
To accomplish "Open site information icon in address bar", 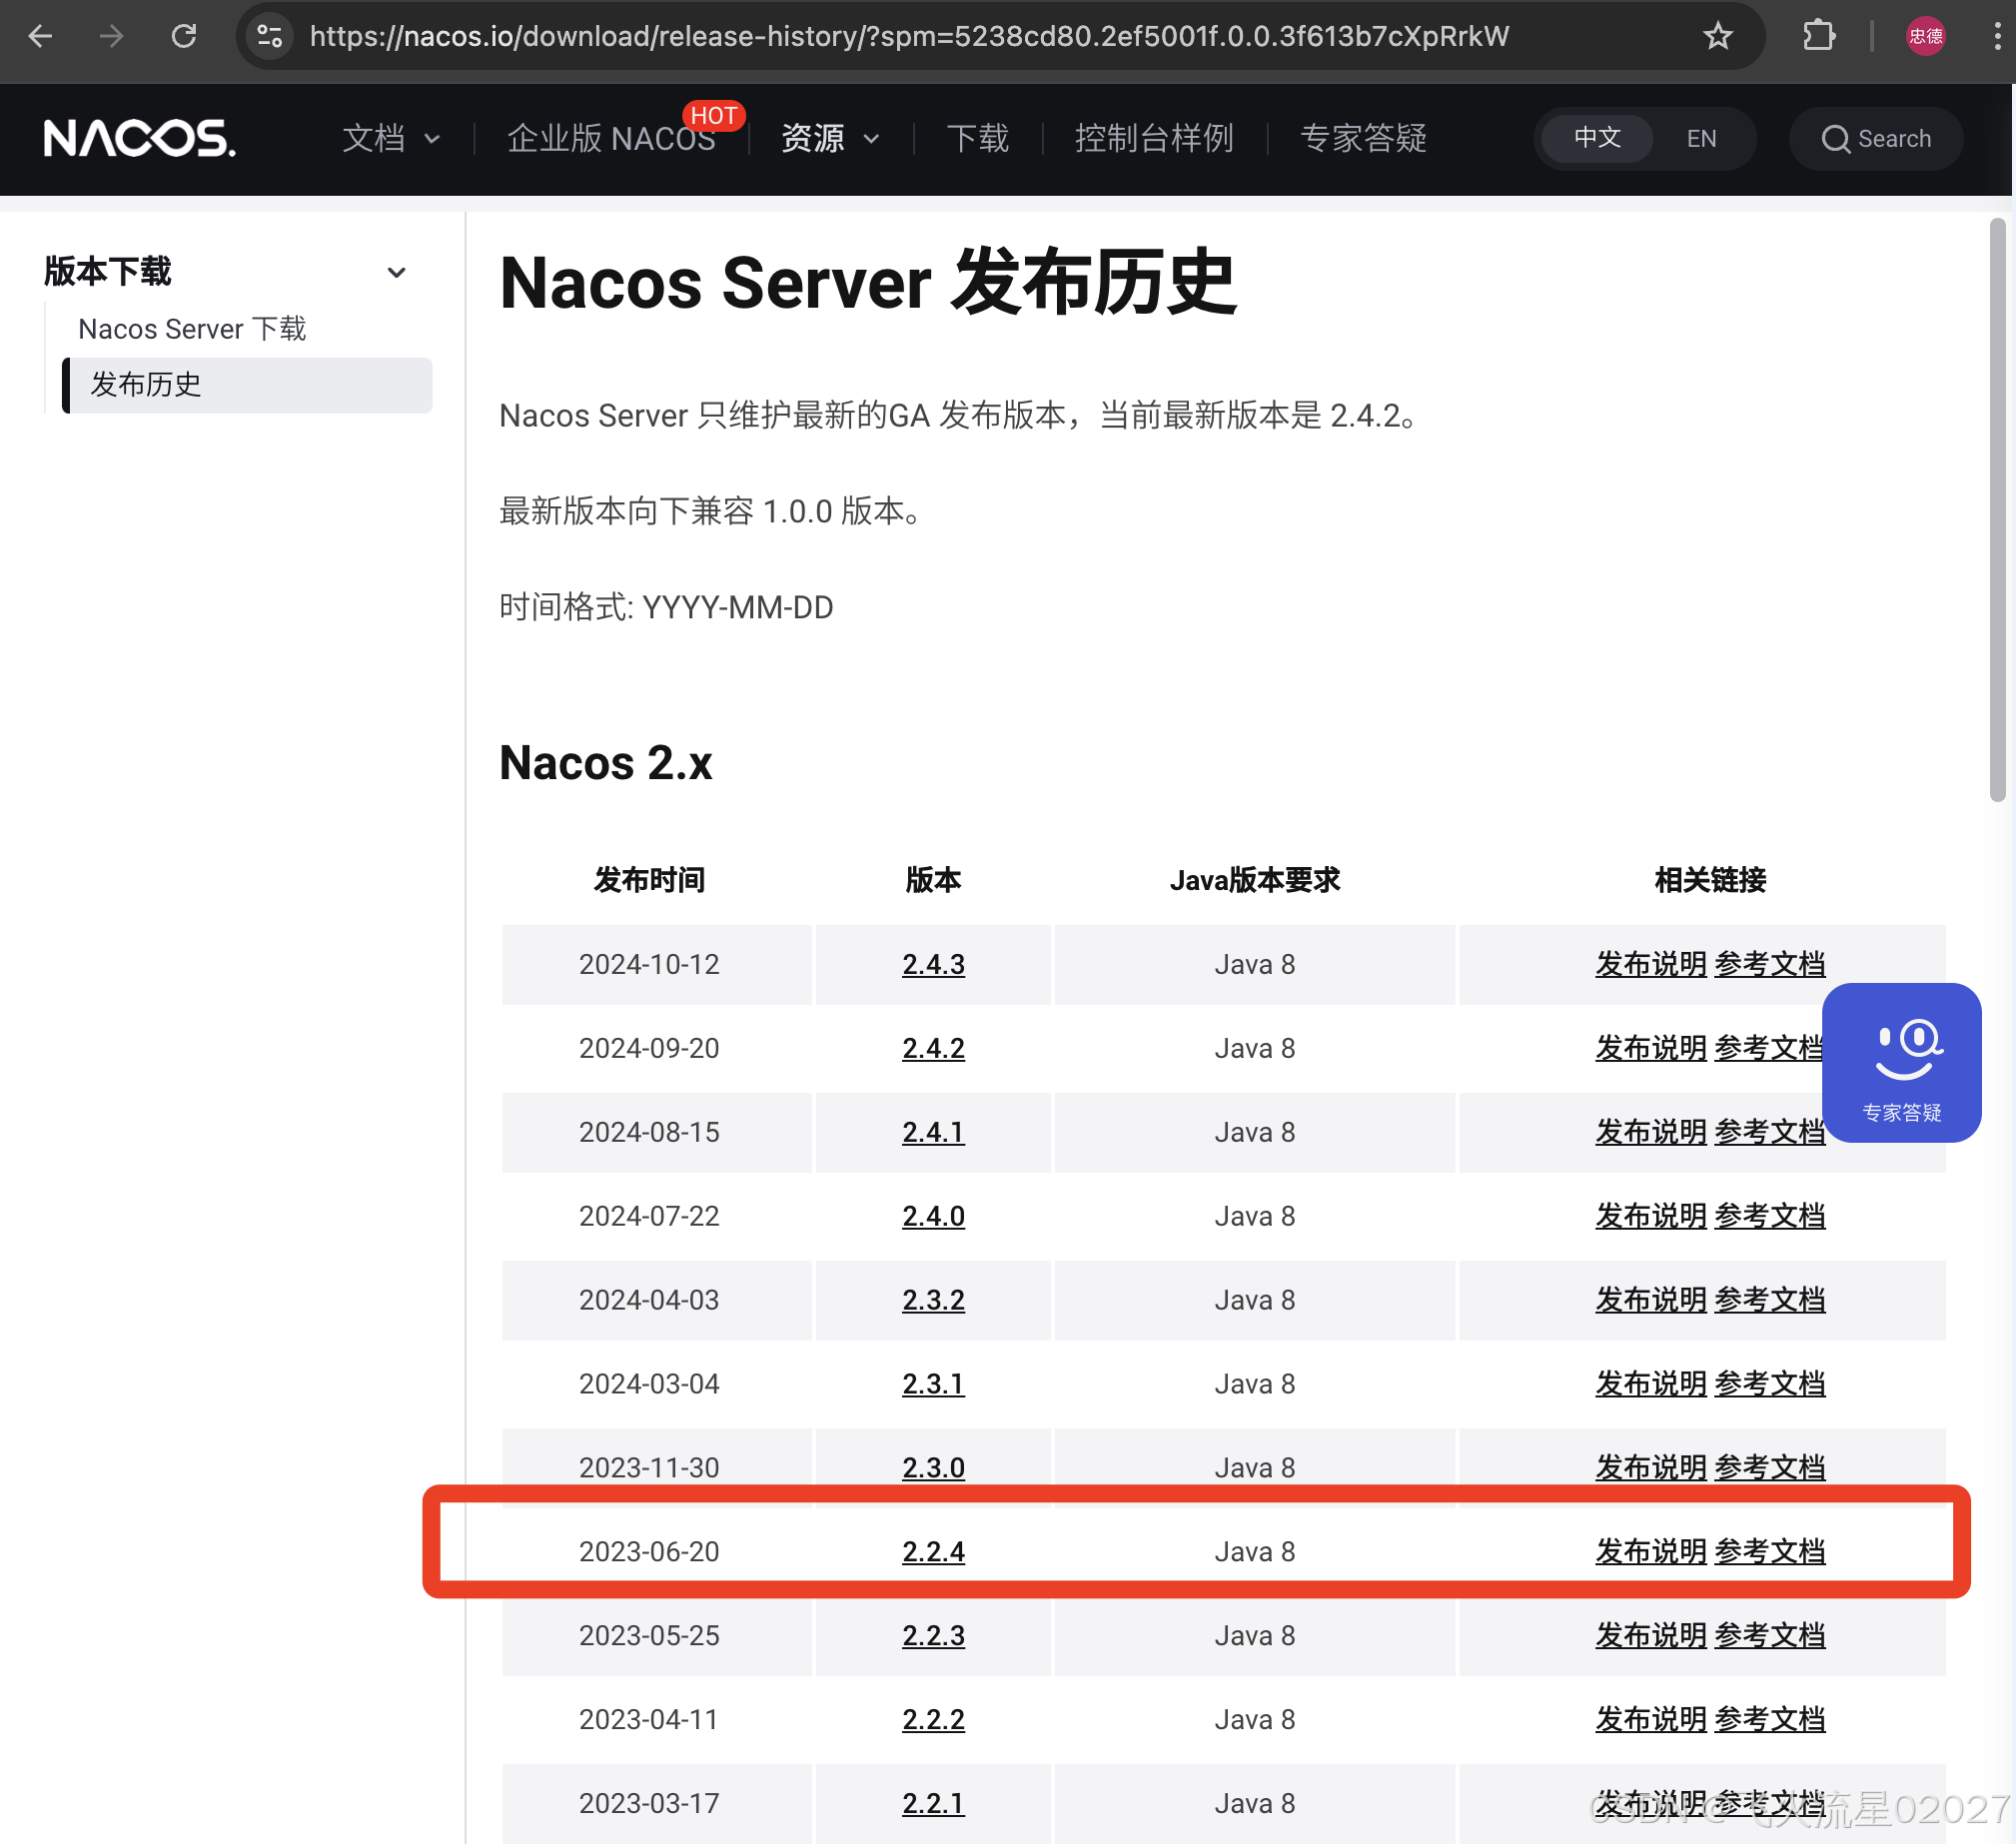I will click(x=270, y=36).
